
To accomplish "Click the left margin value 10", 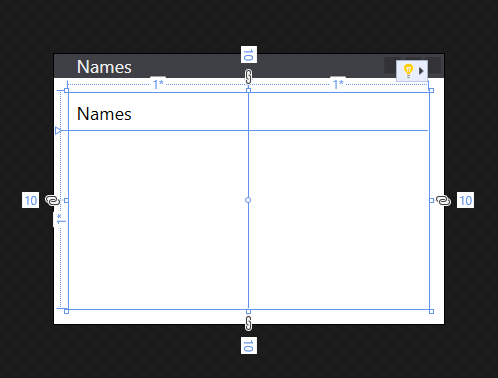I will point(30,200).
